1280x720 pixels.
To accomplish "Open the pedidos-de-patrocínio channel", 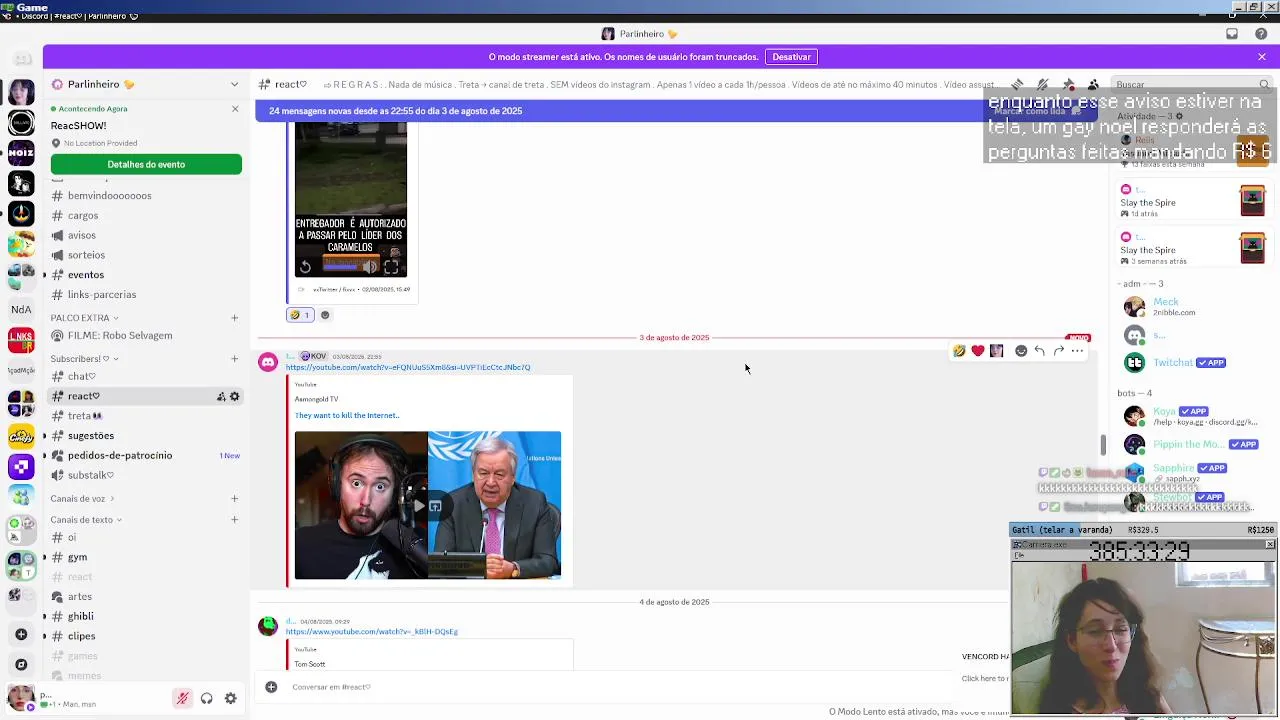I will point(120,456).
